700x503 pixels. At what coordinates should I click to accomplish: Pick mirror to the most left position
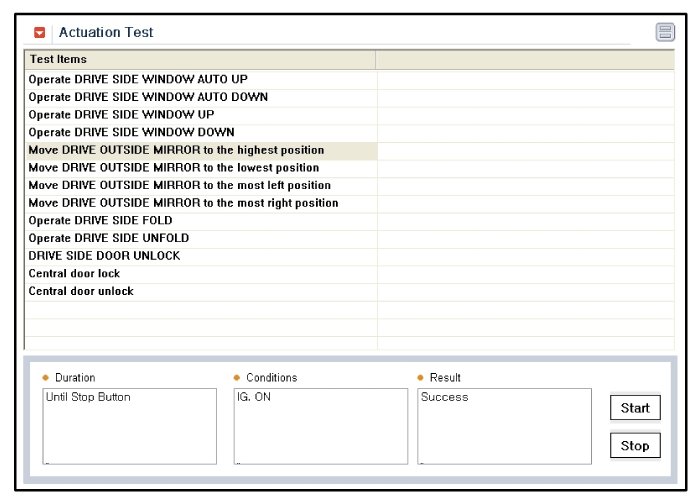pyautogui.click(x=179, y=186)
